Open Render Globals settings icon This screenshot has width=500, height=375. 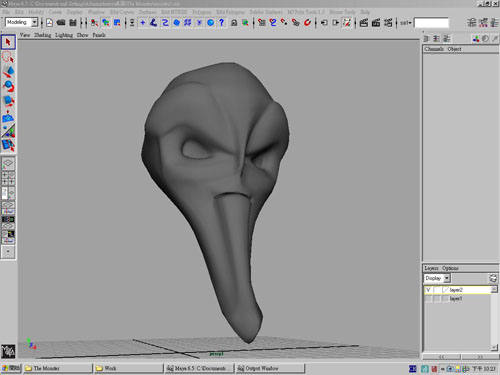[x=388, y=23]
